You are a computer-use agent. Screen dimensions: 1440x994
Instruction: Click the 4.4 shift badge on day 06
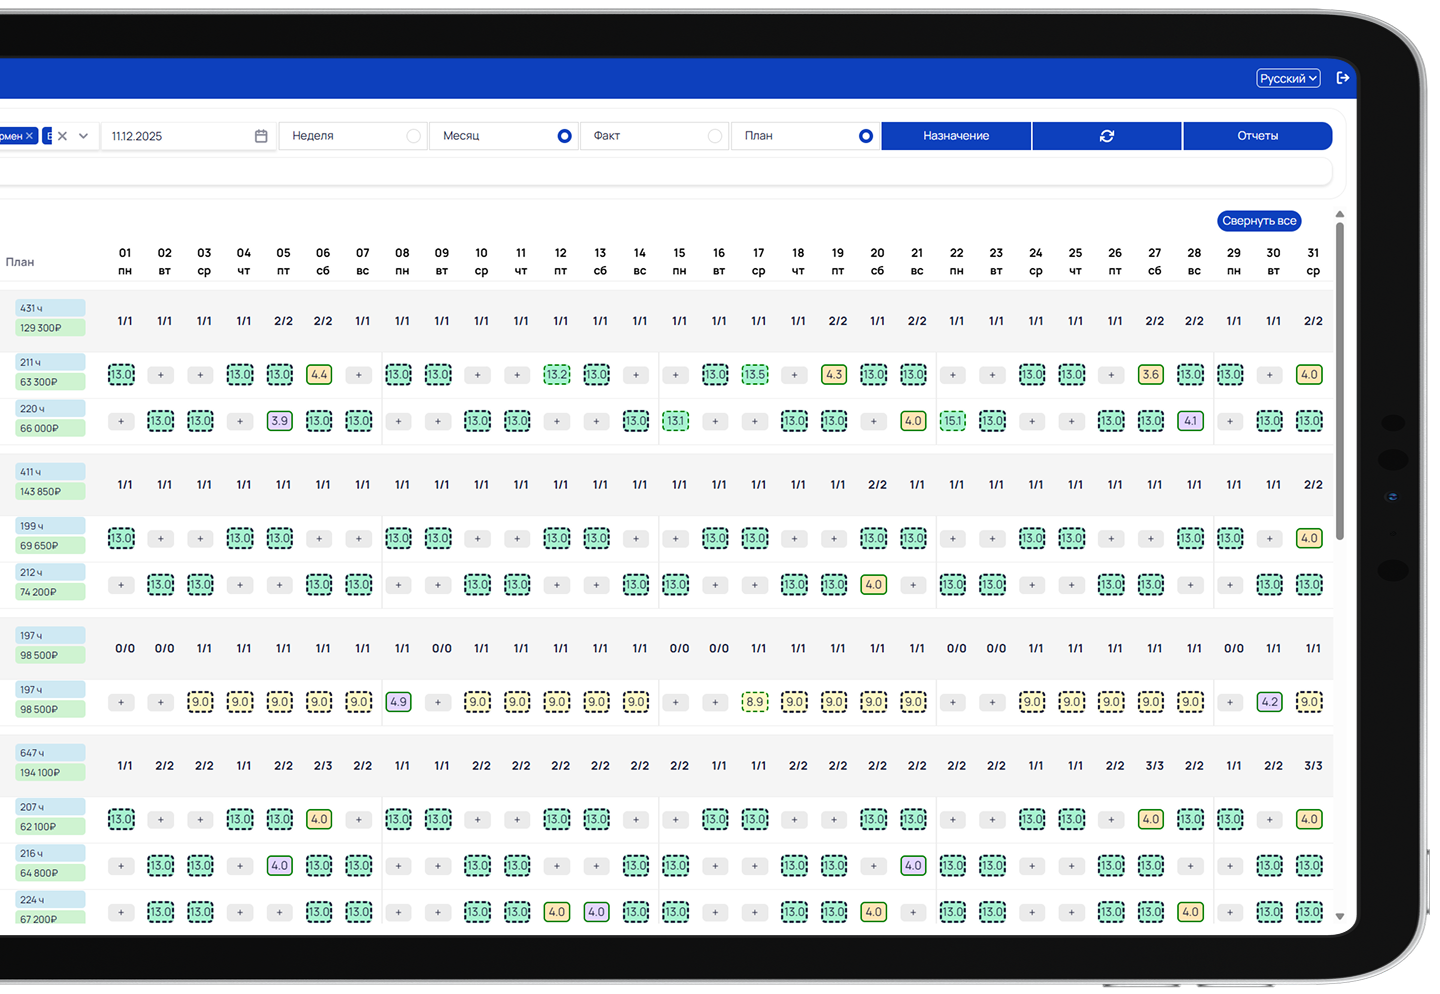click(319, 375)
